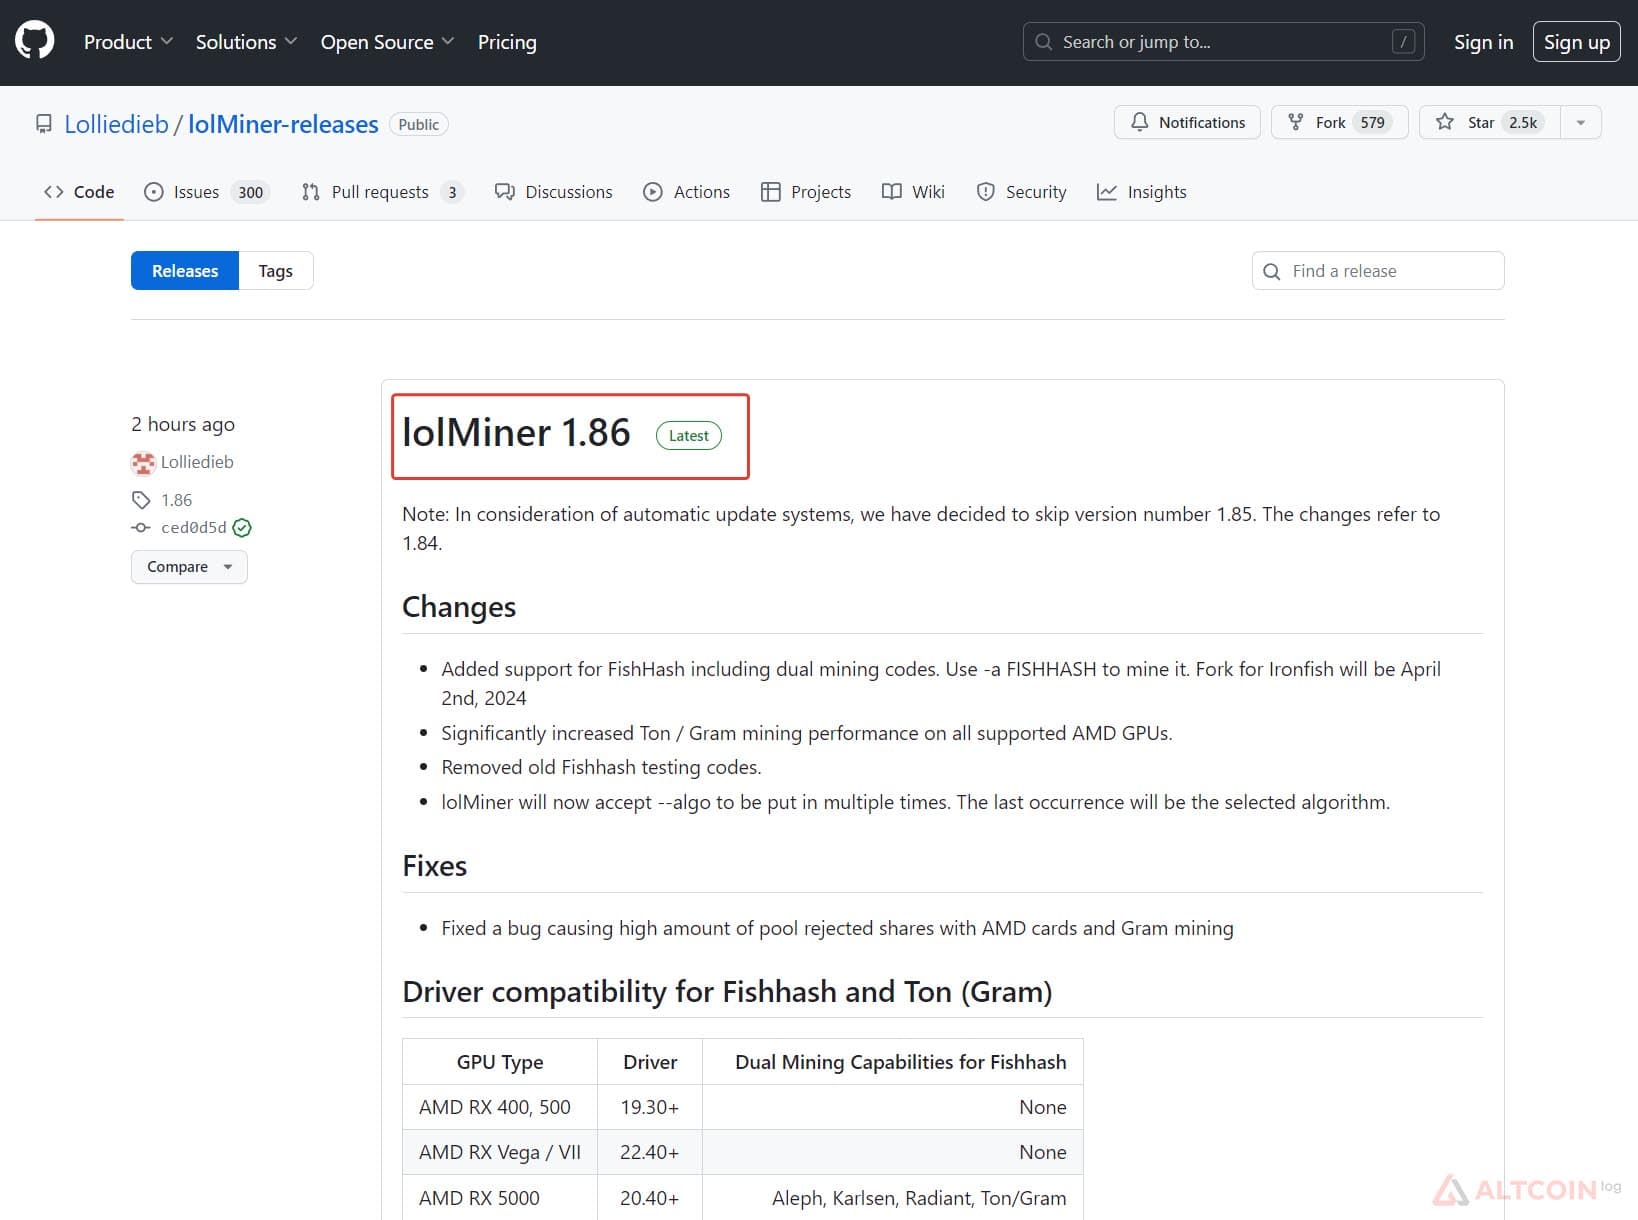Click the Fixes heading
This screenshot has width=1638, height=1220.
coord(435,866)
